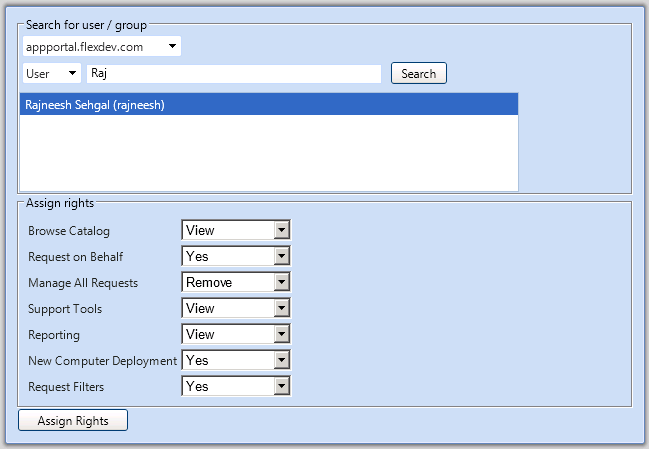The image size is (649, 449).
Task: Open the New Computer Deployment dropdown
Action: pos(236,360)
